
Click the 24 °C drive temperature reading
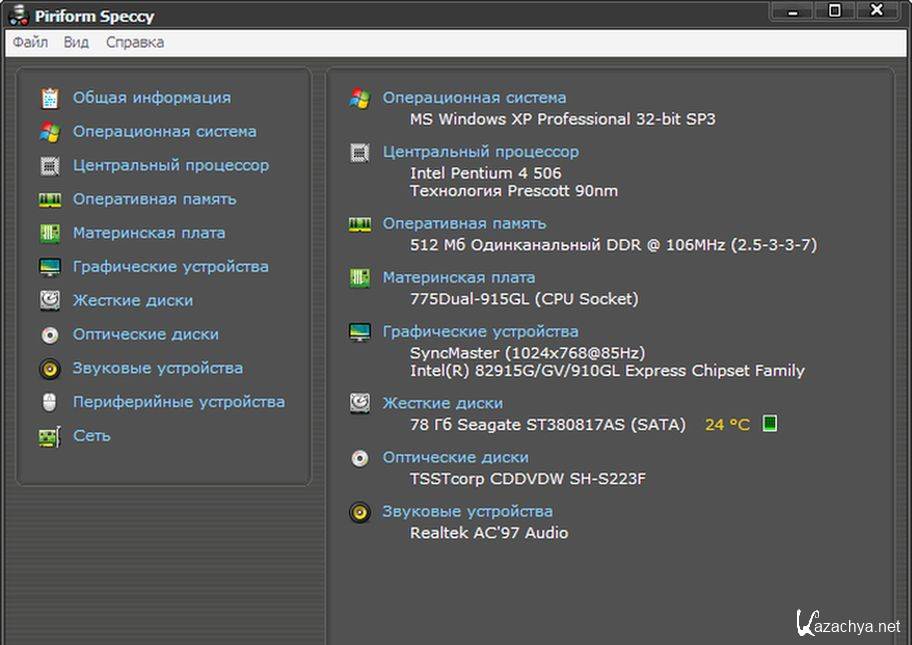pyautogui.click(x=726, y=425)
